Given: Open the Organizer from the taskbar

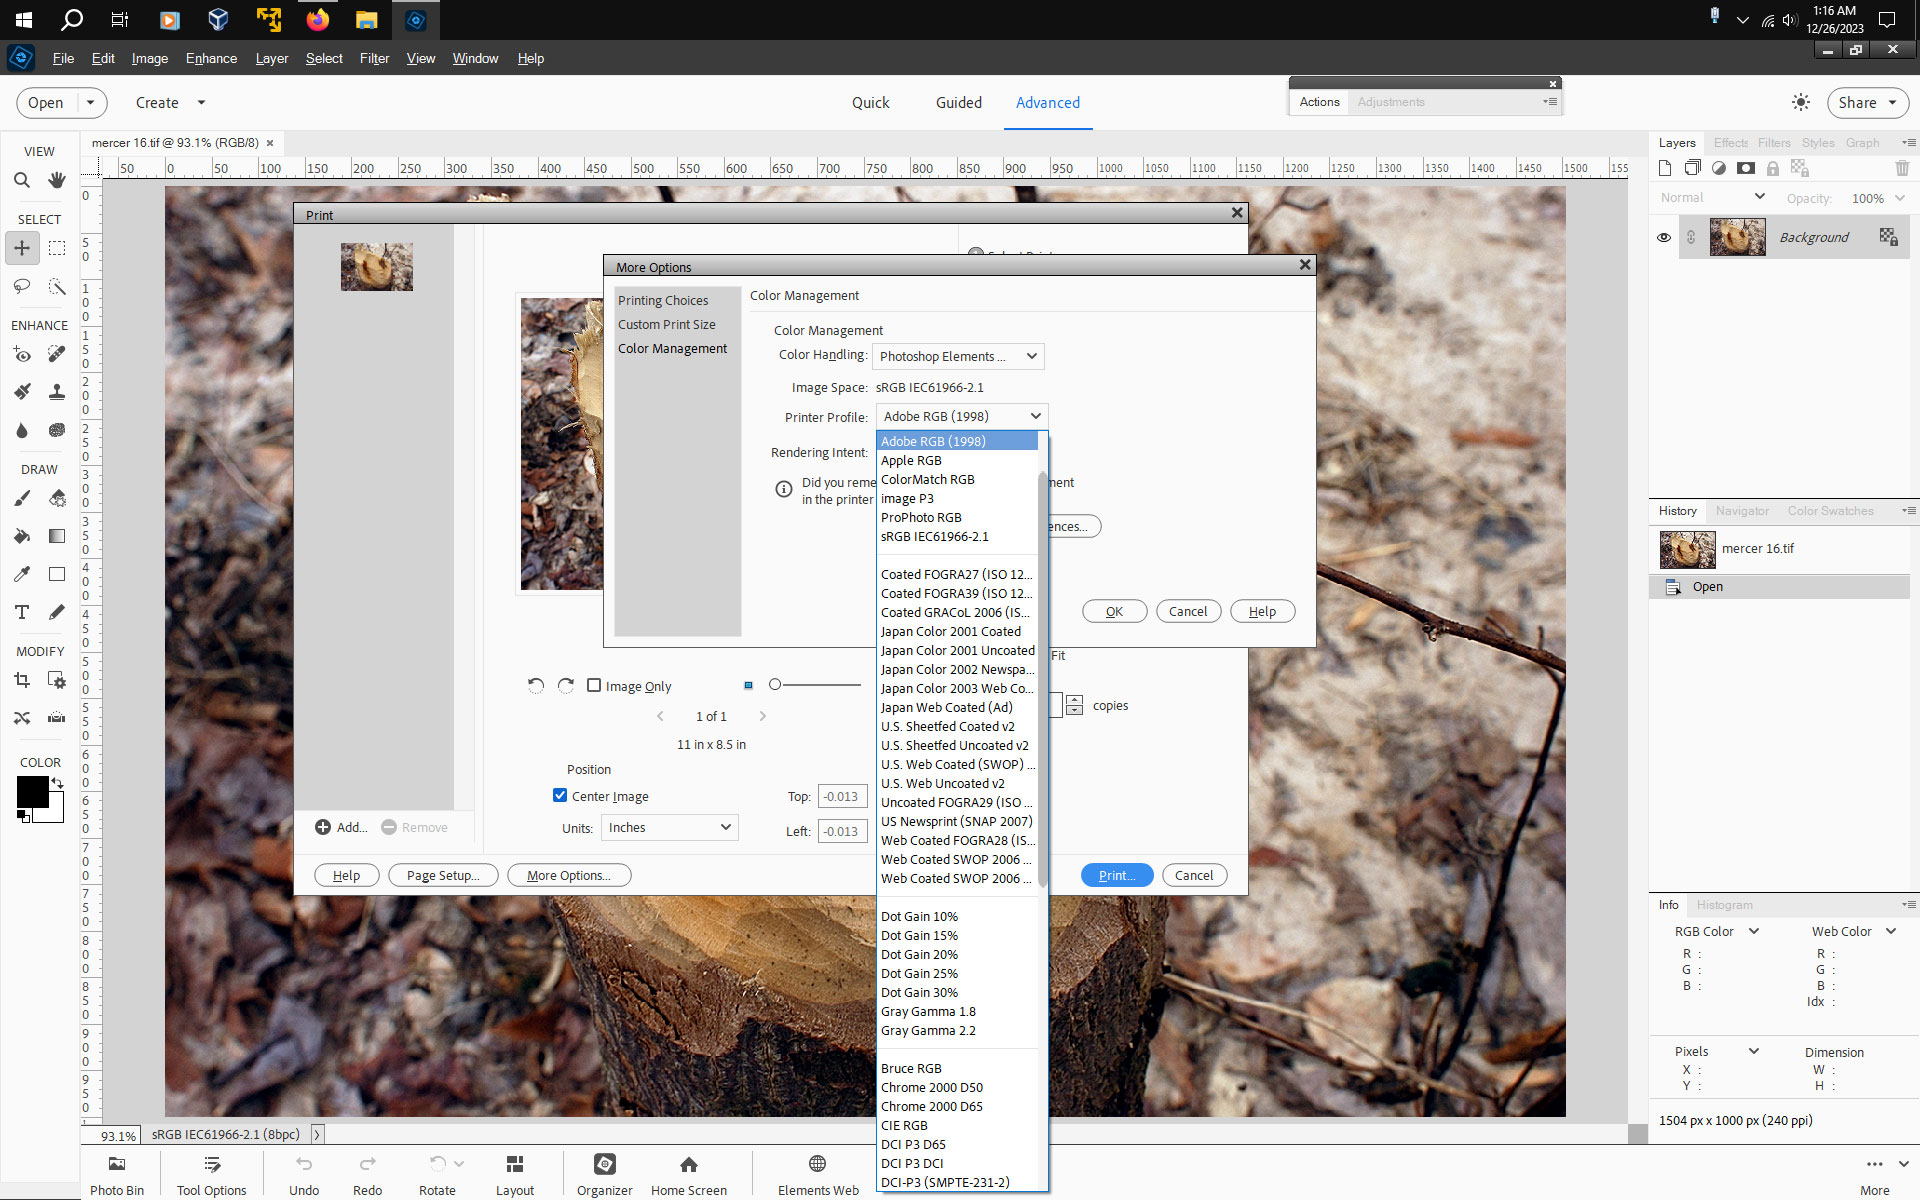Looking at the screenshot, I should 604,1172.
